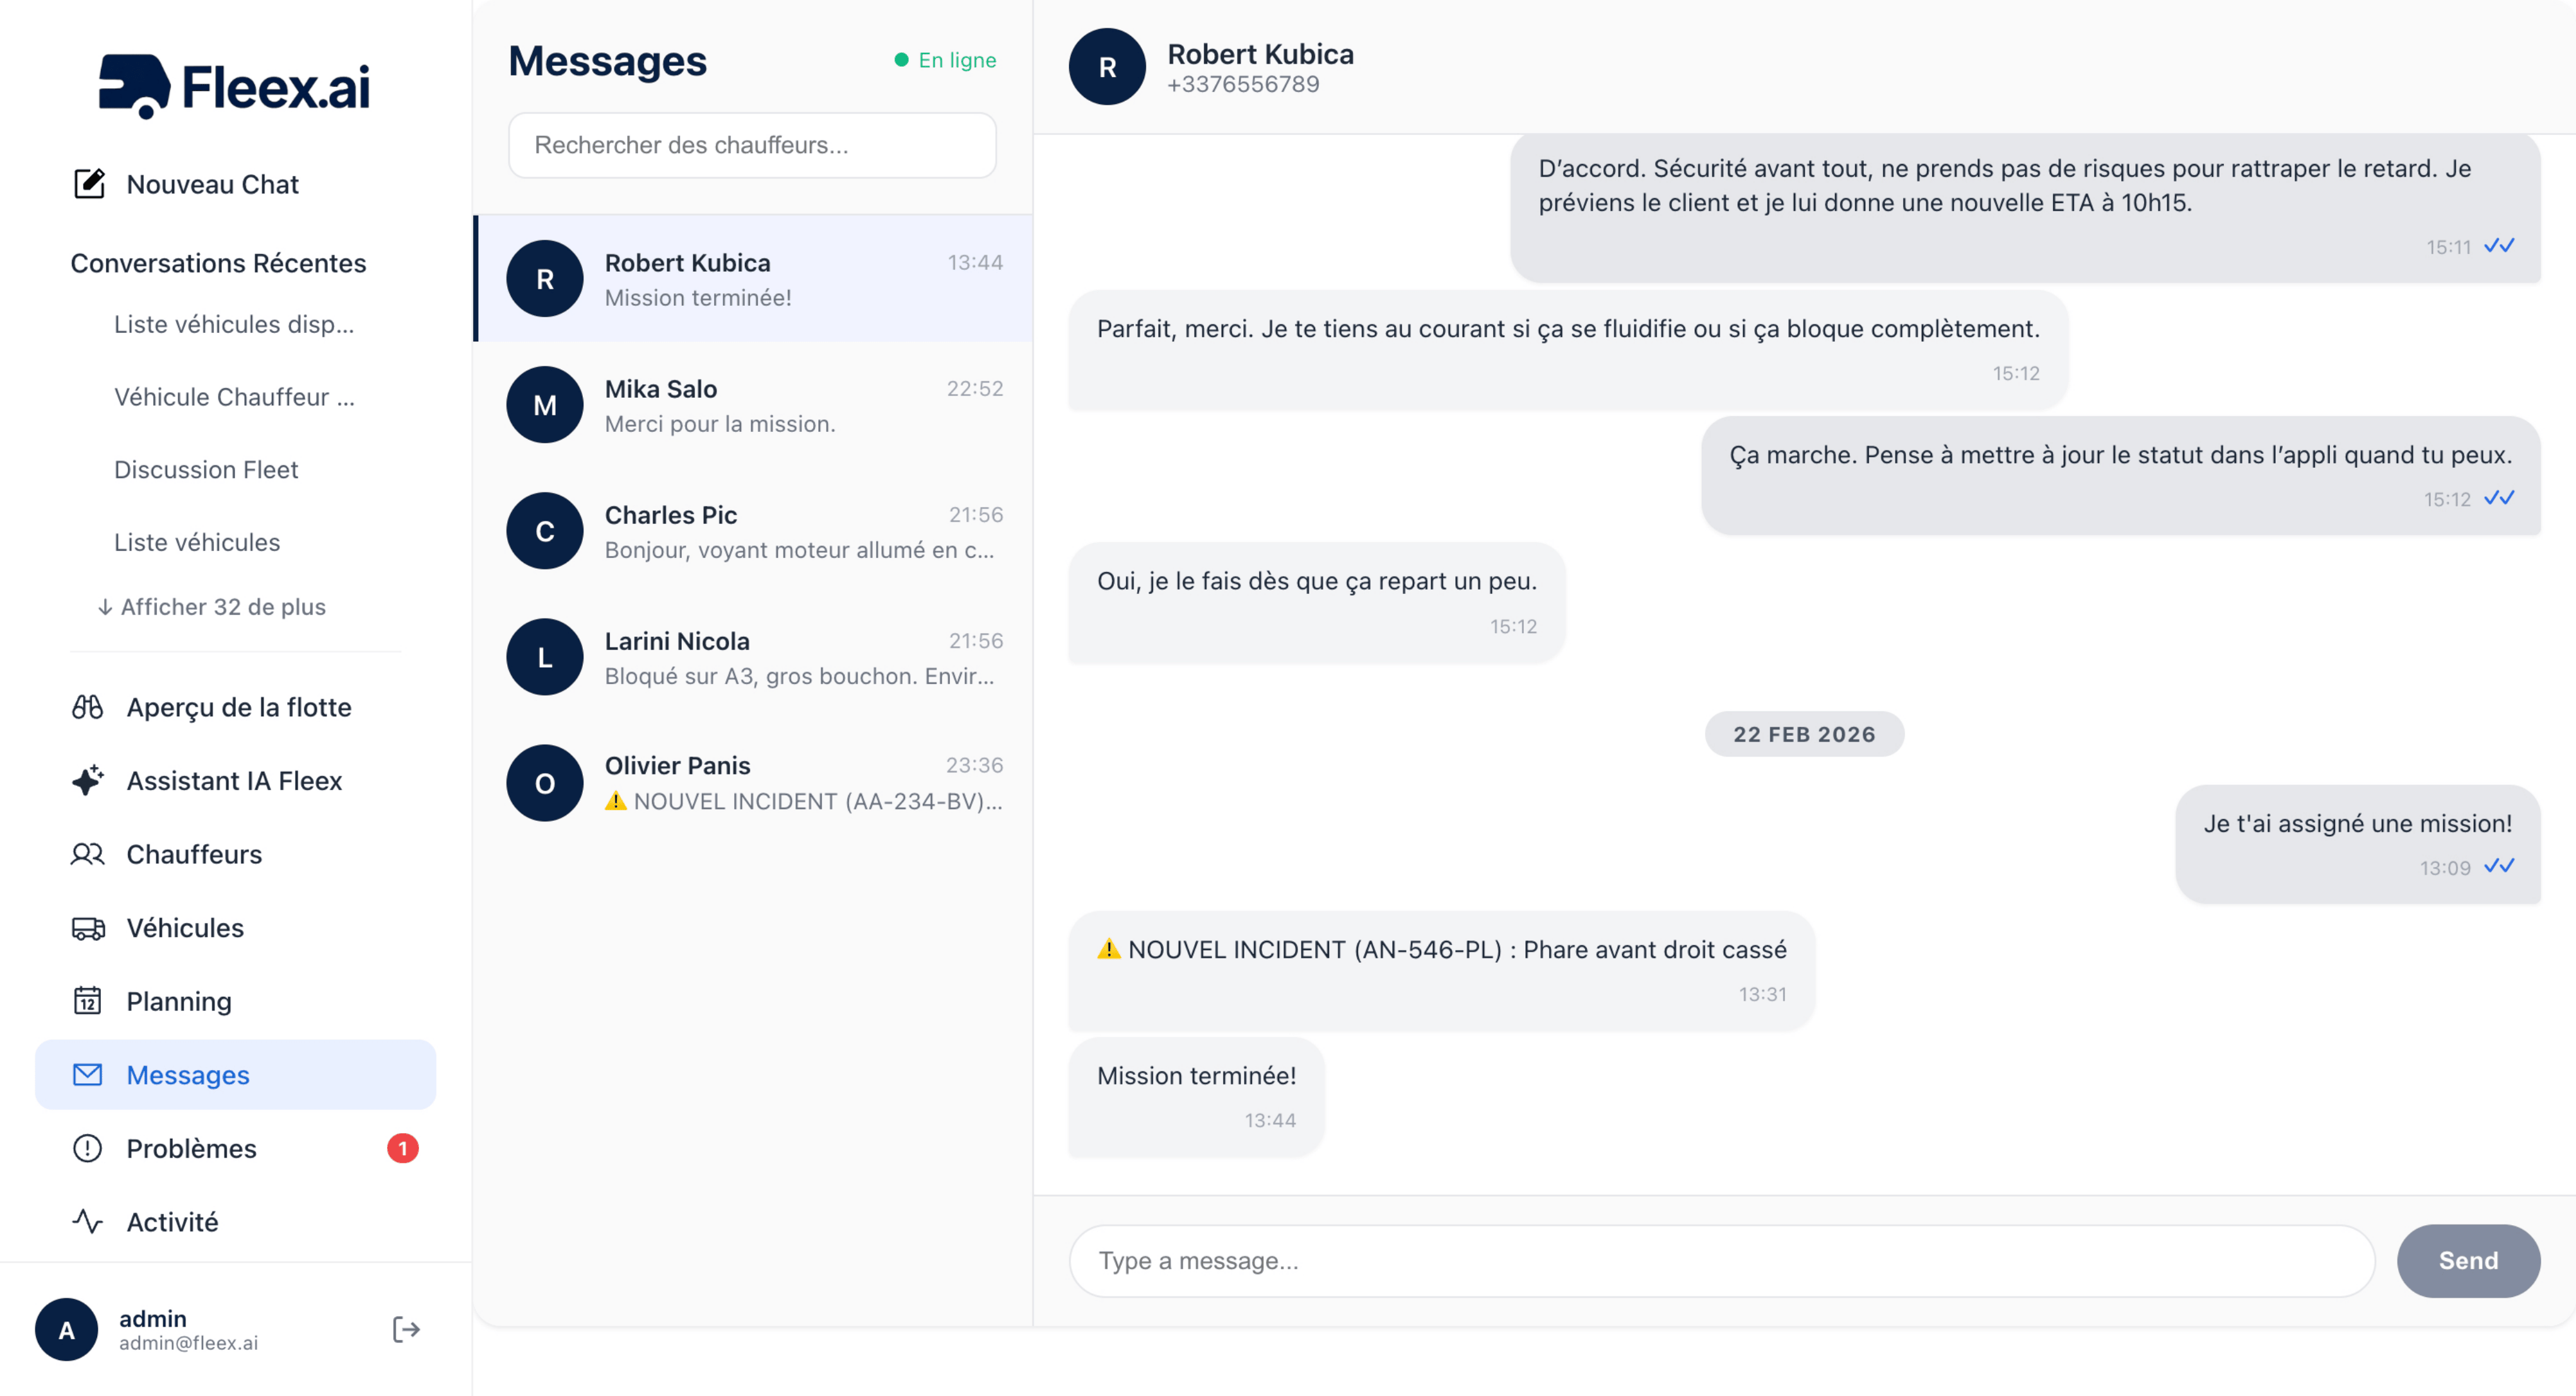The image size is (2576, 1396).
Task: Switch to the Messages section
Action: (188, 1075)
